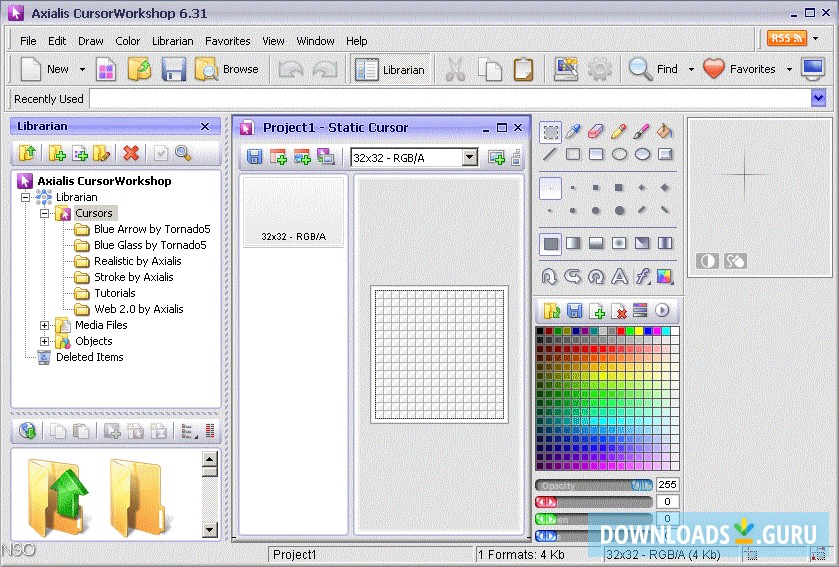Screen dimensions: 839x567
Task: Click the Redo arrow icon
Action: 325,70
